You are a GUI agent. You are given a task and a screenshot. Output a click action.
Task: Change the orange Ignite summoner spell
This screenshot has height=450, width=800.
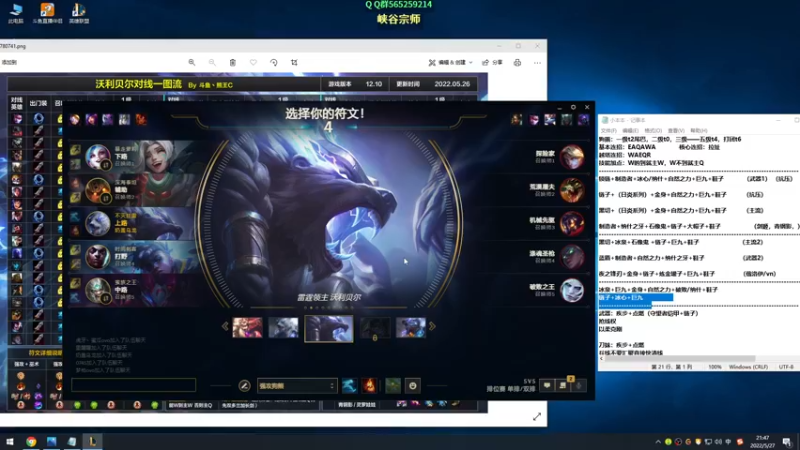[369, 386]
